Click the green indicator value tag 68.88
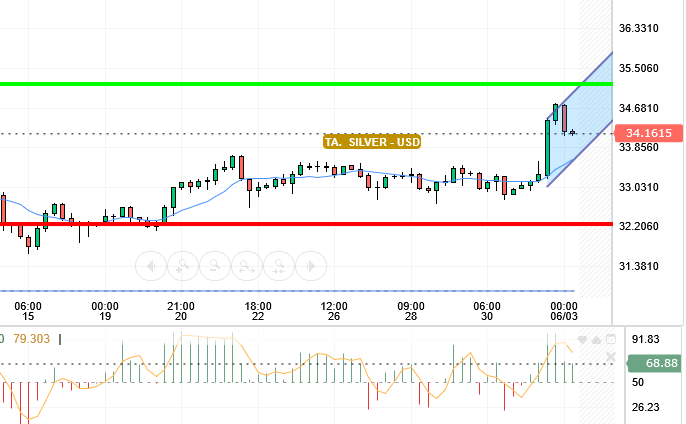 (655, 363)
